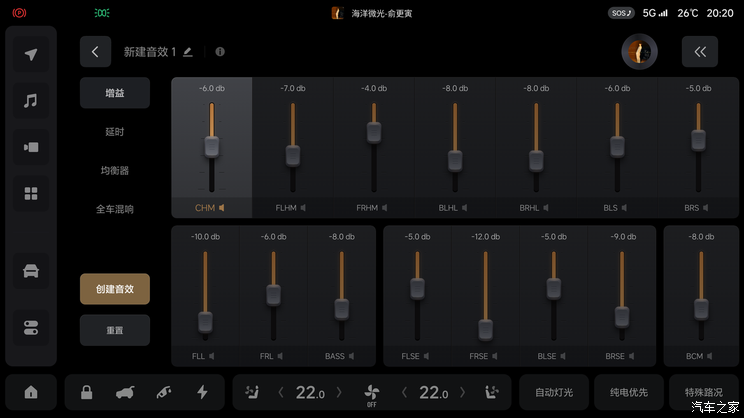Collapse panel with double chevron button

pos(699,52)
